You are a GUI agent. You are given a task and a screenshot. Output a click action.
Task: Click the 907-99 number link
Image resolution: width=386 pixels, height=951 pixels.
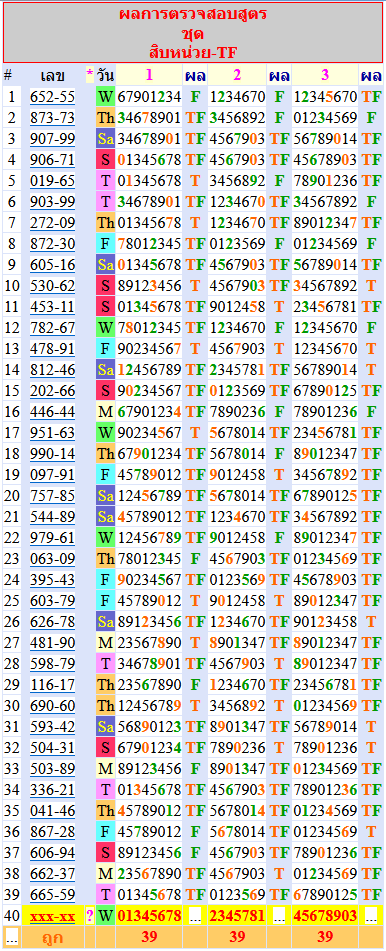(53, 138)
